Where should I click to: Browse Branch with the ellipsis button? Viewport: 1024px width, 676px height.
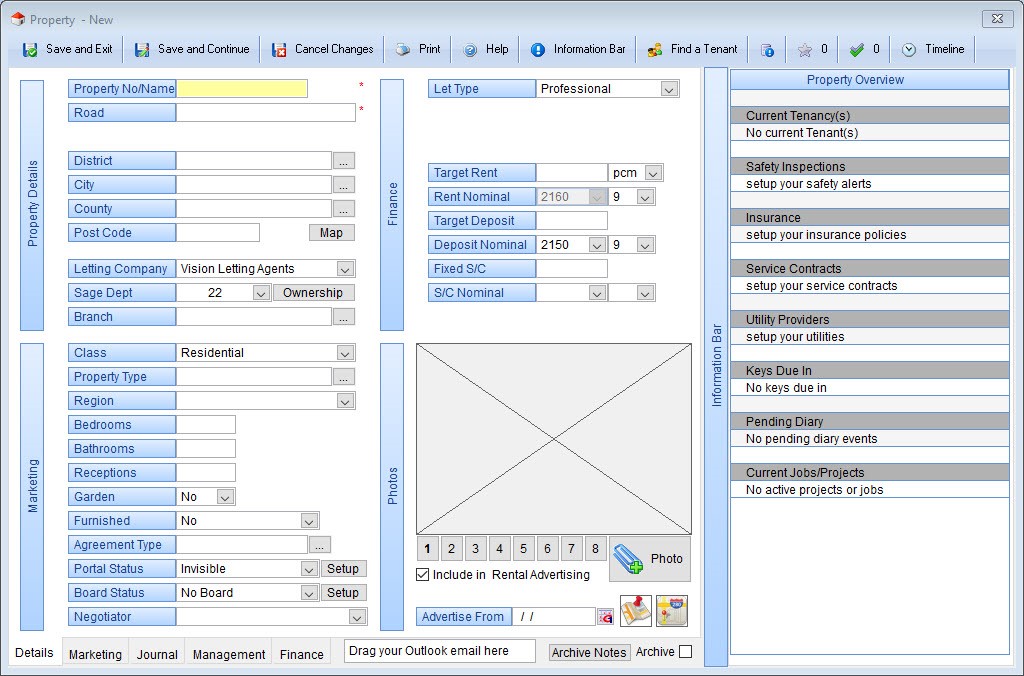click(344, 317)
